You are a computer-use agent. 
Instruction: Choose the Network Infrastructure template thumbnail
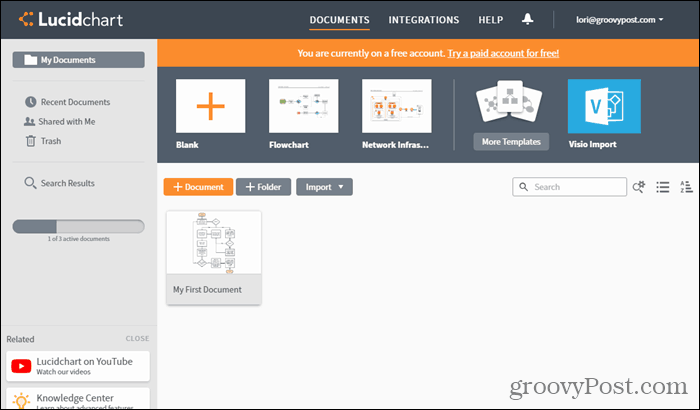396,106
